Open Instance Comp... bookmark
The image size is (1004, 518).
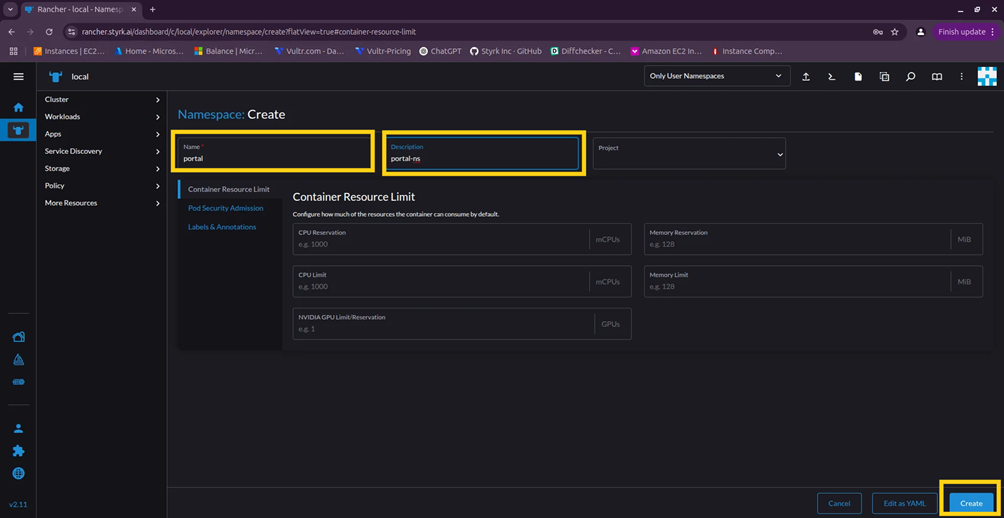[747, 51]
